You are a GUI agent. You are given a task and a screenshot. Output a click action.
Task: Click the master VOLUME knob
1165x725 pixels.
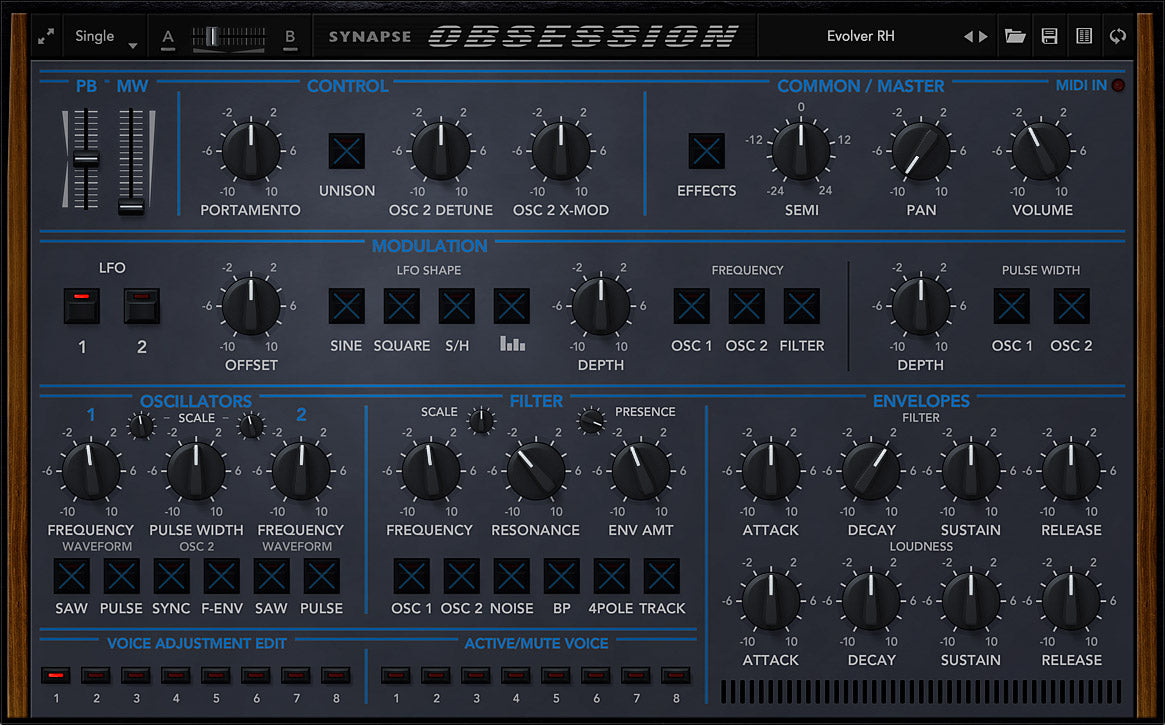[1042, 151]
